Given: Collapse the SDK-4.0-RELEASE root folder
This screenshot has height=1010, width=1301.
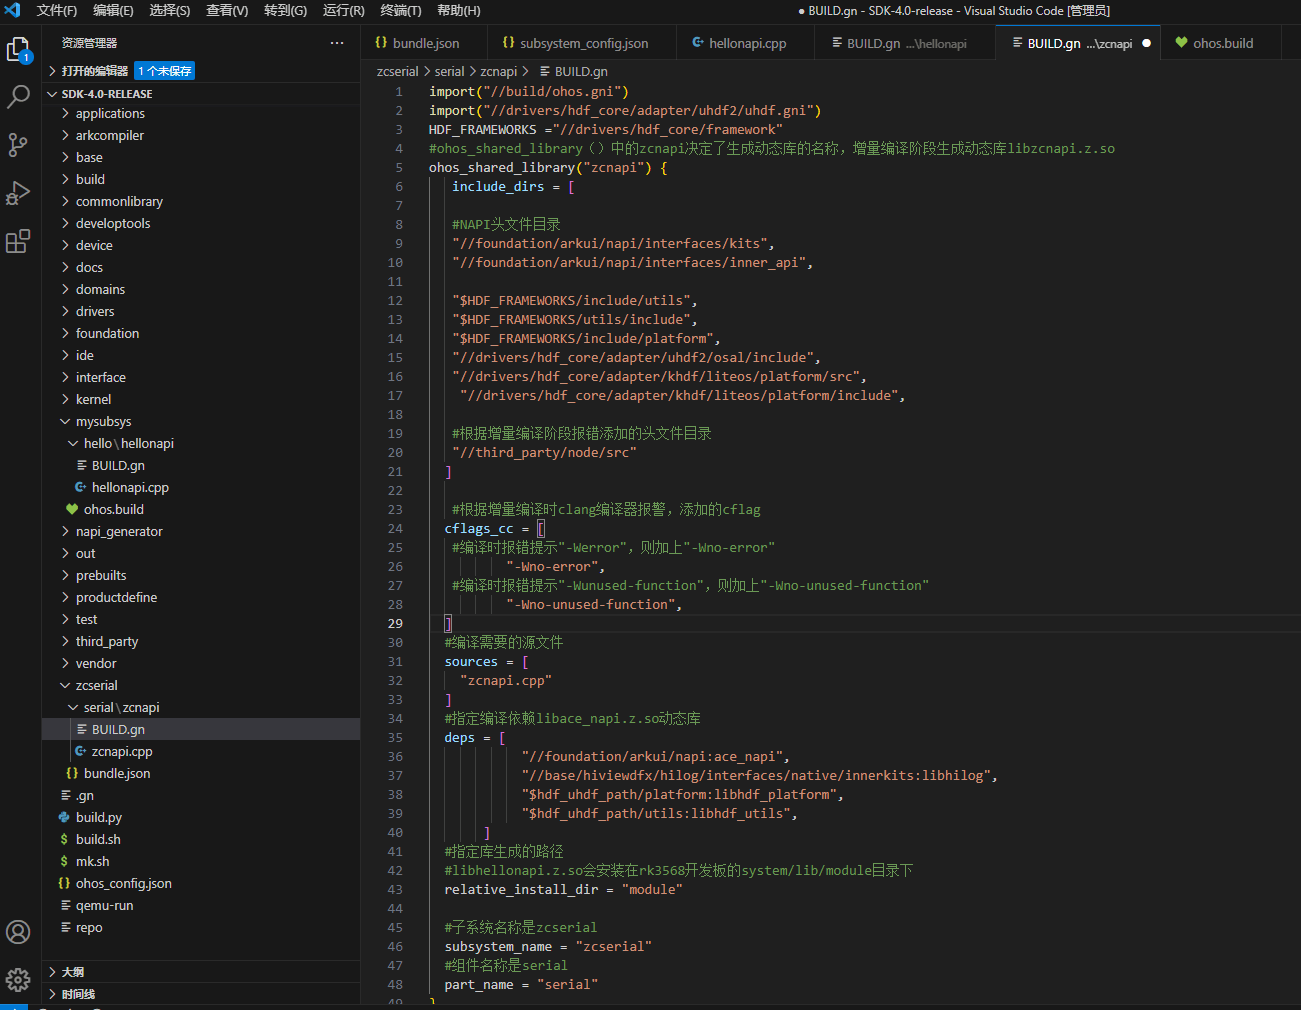Looking at the screenshot, I should tap(200, 94).
